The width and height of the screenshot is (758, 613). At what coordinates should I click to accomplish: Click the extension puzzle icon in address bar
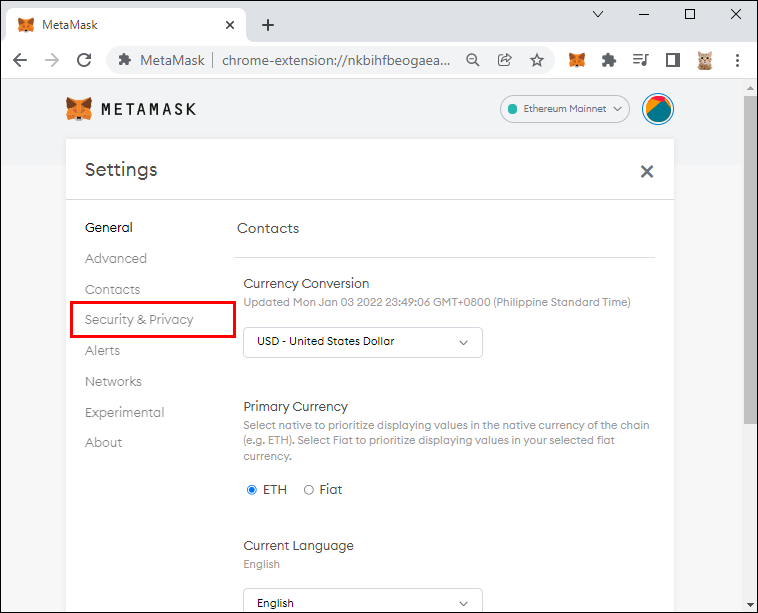pos(124,60)
